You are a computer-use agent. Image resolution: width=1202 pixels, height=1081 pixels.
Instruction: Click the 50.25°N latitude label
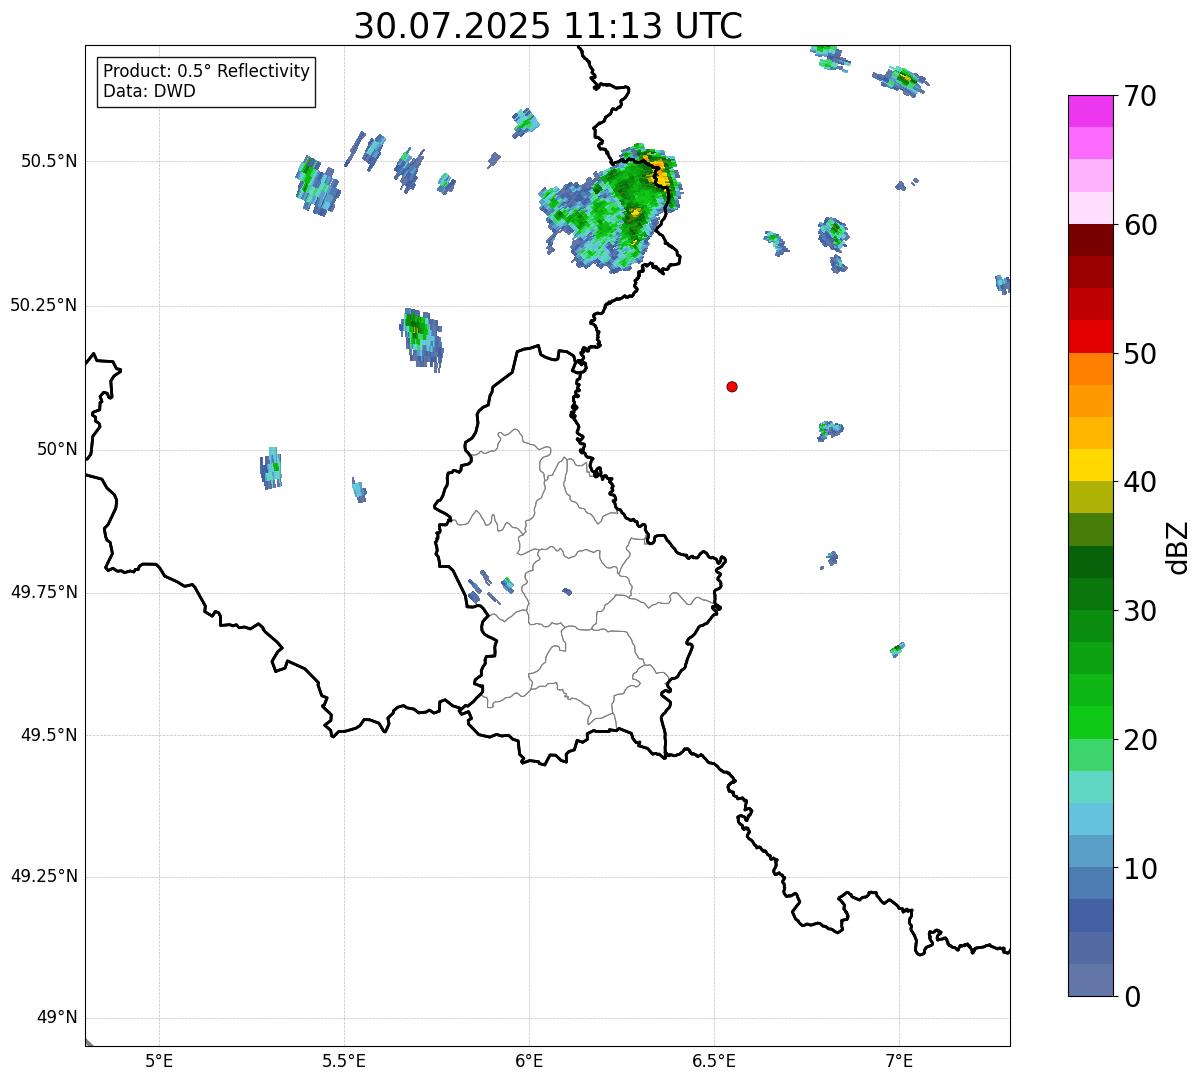pyautogui.click(x=44, y=305)
